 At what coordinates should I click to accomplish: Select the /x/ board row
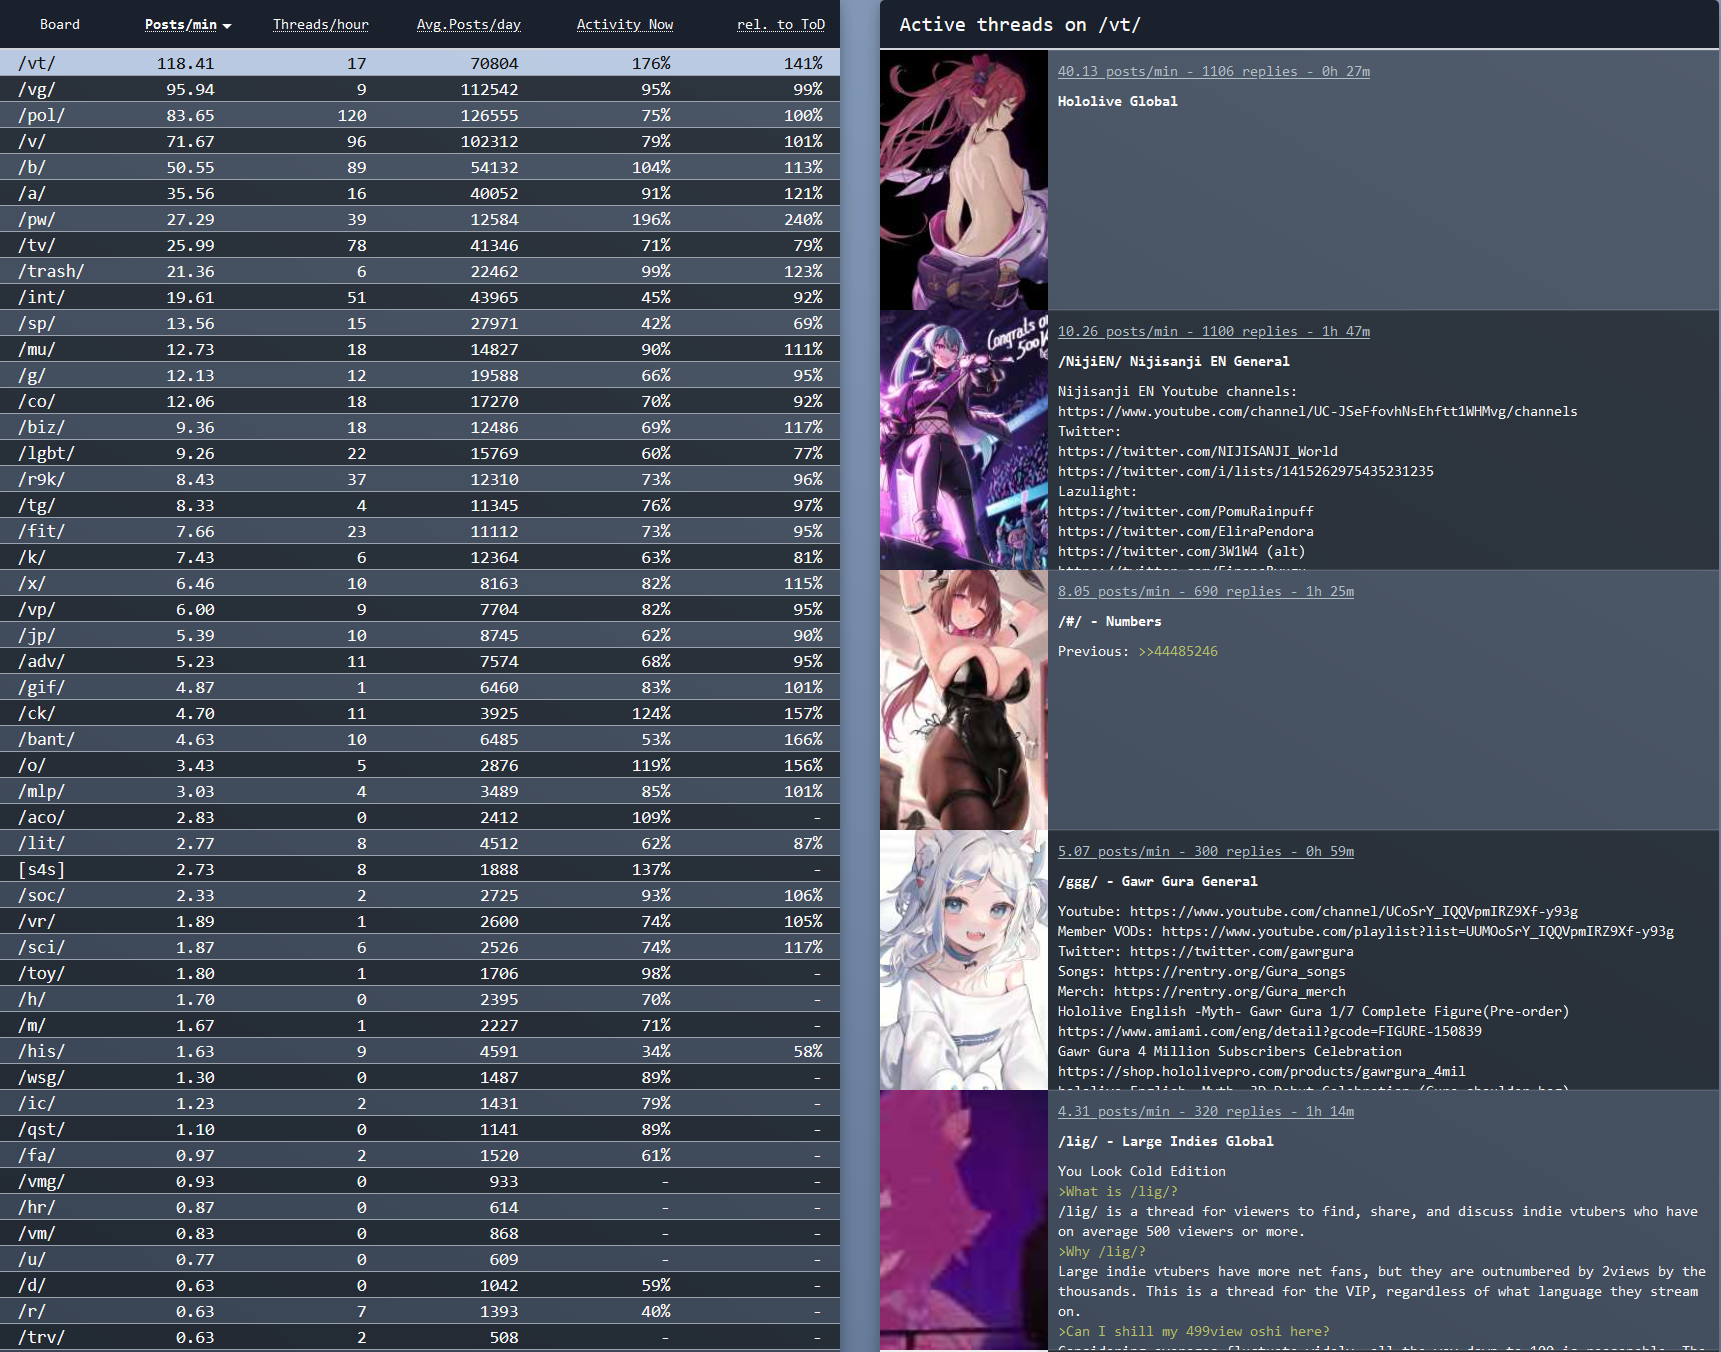coord(420,583)
